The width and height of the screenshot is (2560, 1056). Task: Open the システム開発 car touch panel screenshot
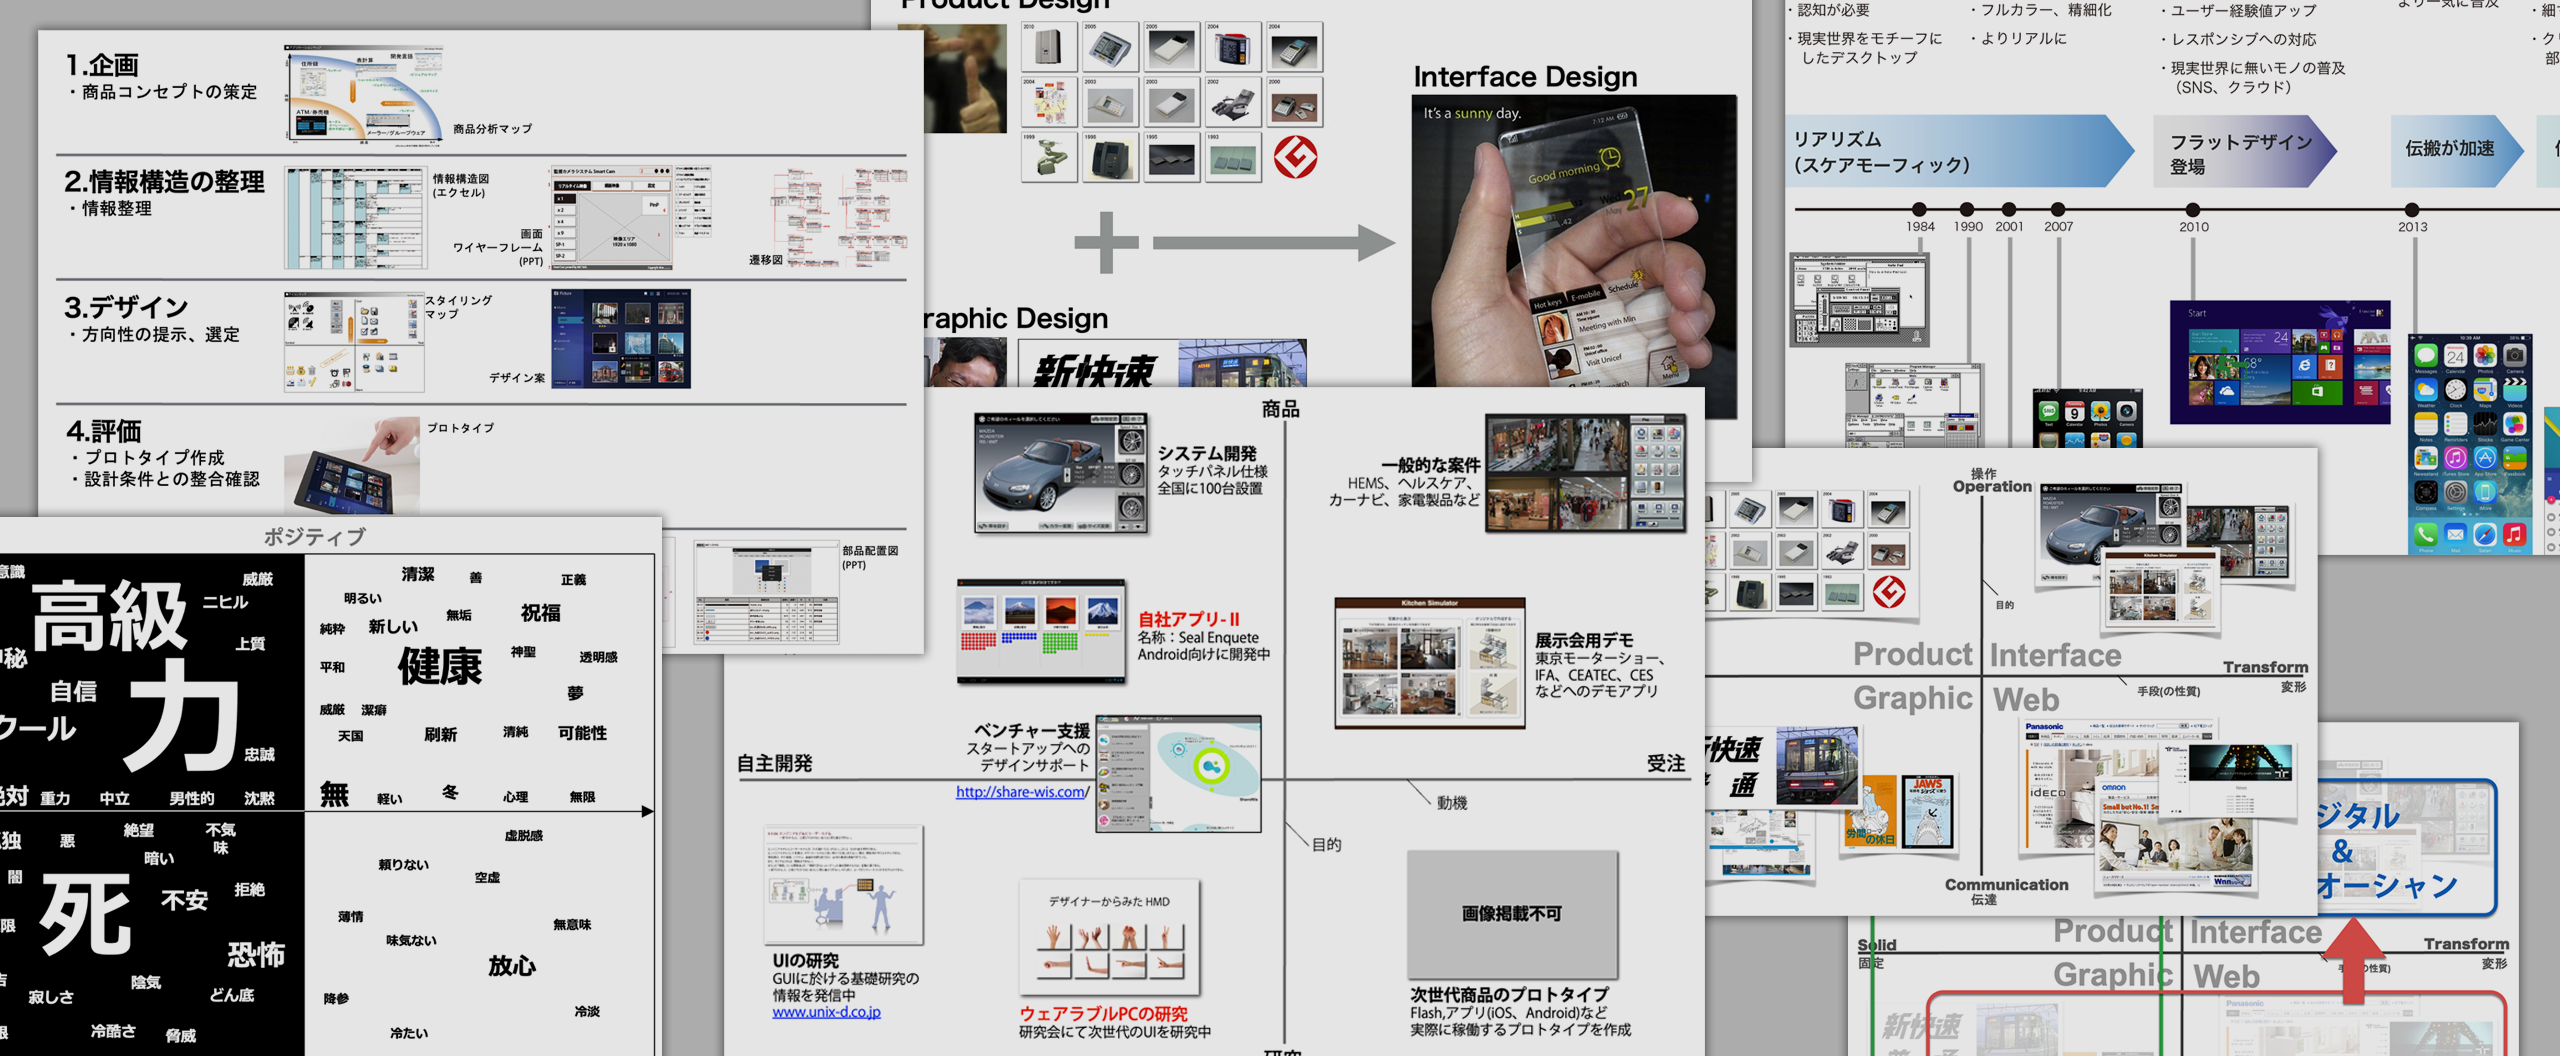1060,472
